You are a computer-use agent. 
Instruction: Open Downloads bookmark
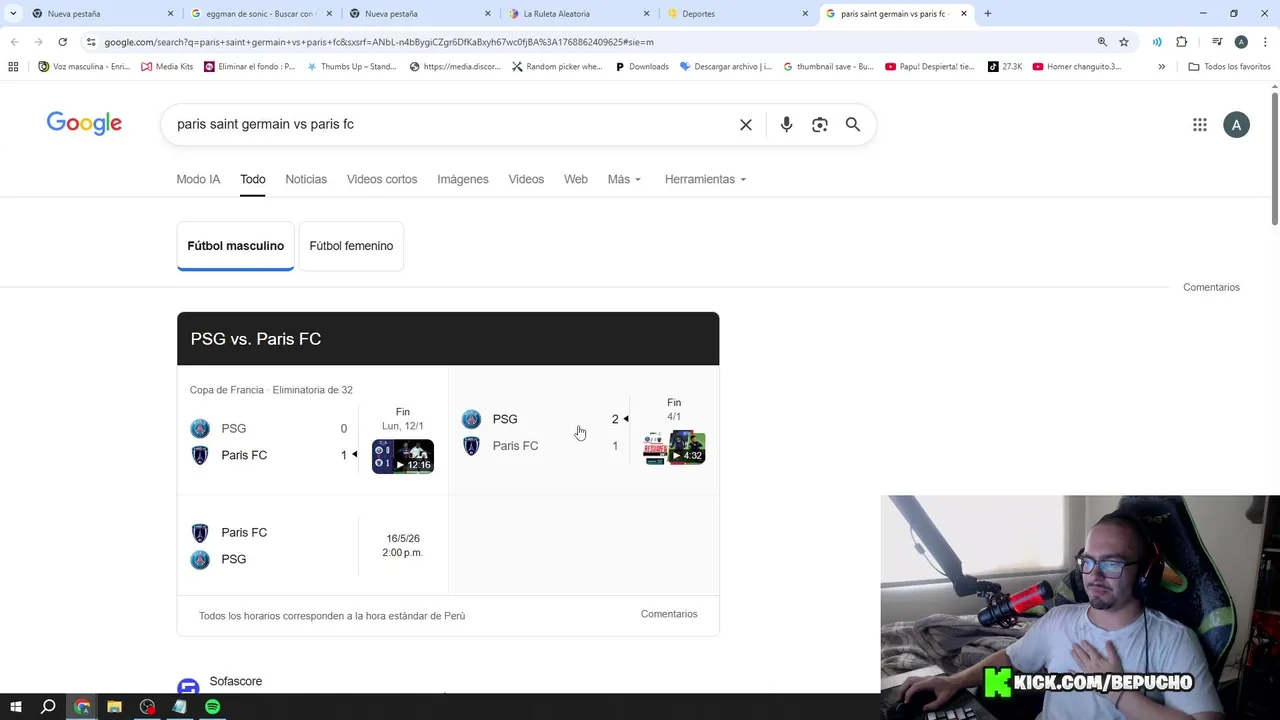tap(642, 67)
